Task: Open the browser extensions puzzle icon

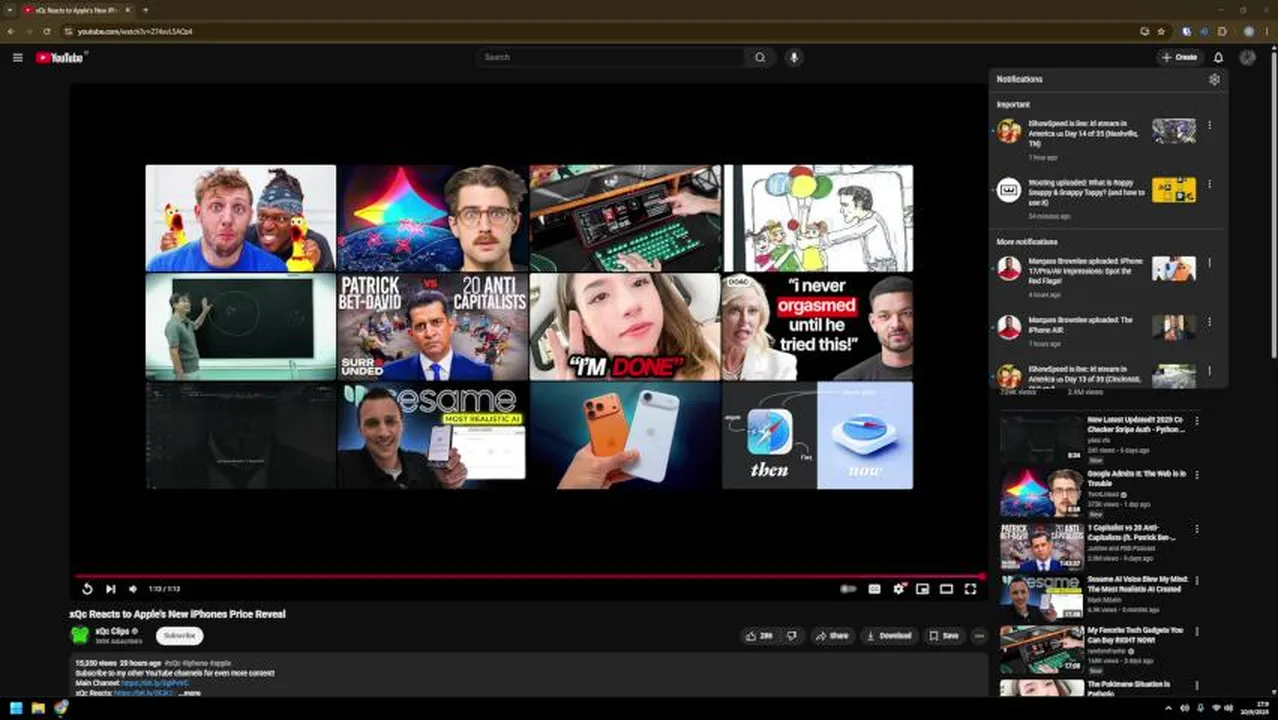Action: point(1221,31)
